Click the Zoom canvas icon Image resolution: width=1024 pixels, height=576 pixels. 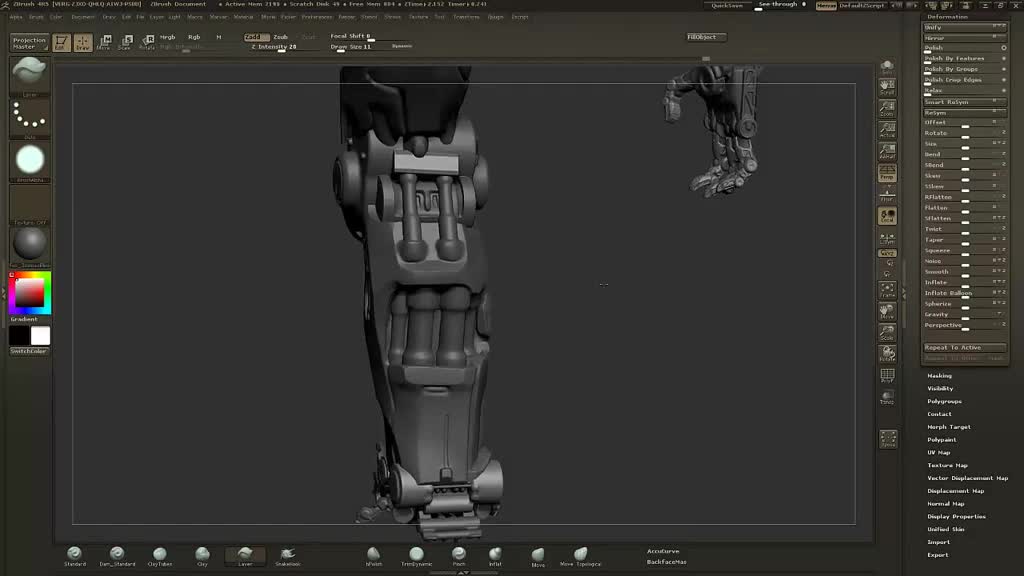(887, 108)
